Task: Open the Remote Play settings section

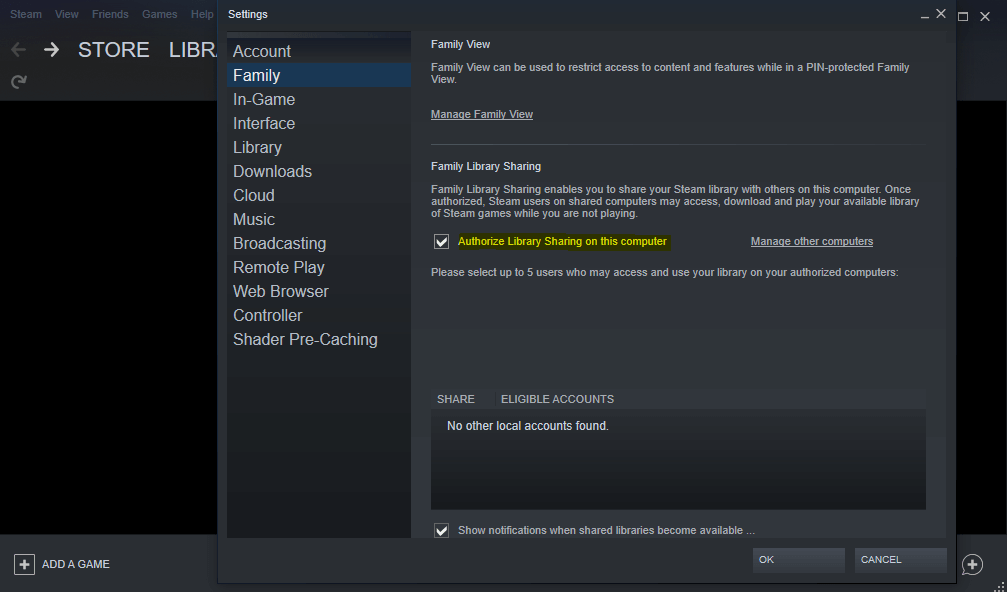Action: click(279, 267)
